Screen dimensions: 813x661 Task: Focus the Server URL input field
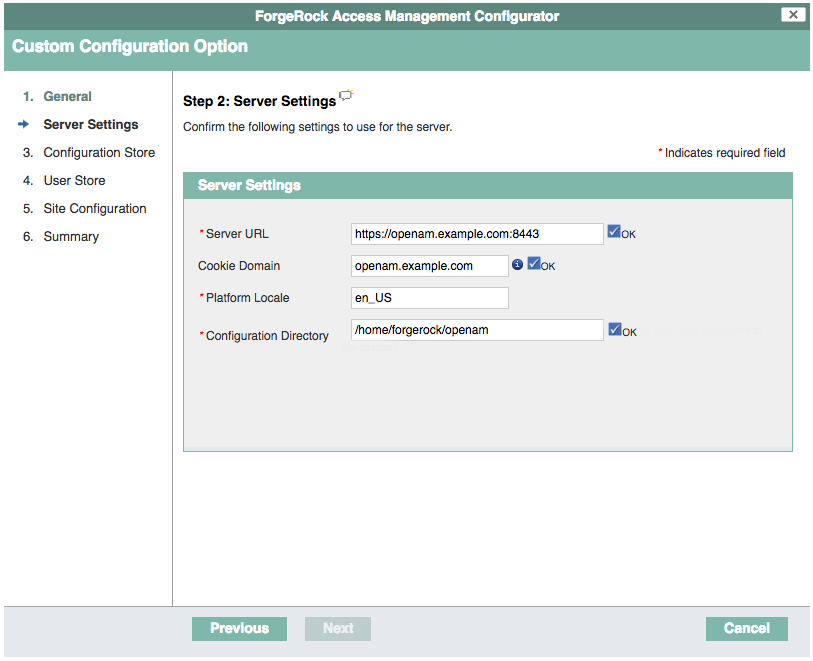click(477, 234)
